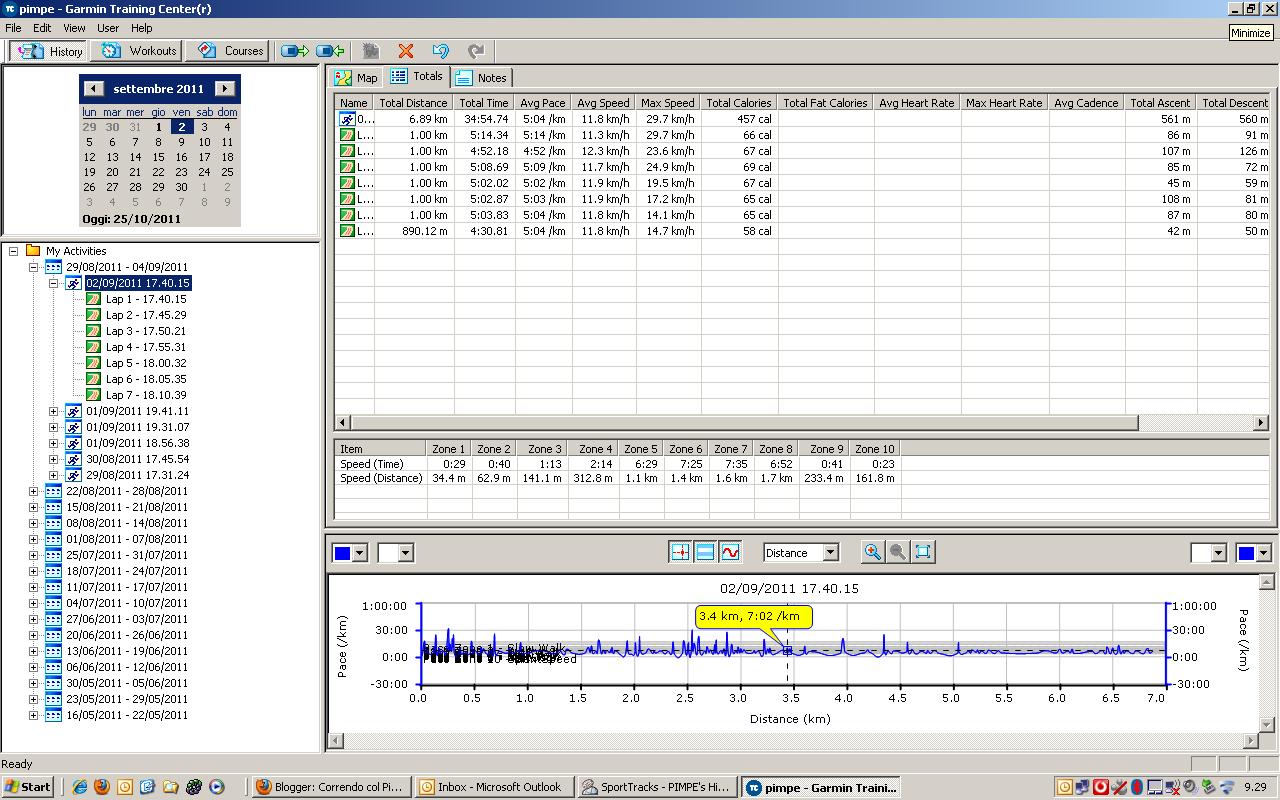Click the red X delete icon
The width and height of the screenshot is (1280, 800).
(x=405, y=50)
